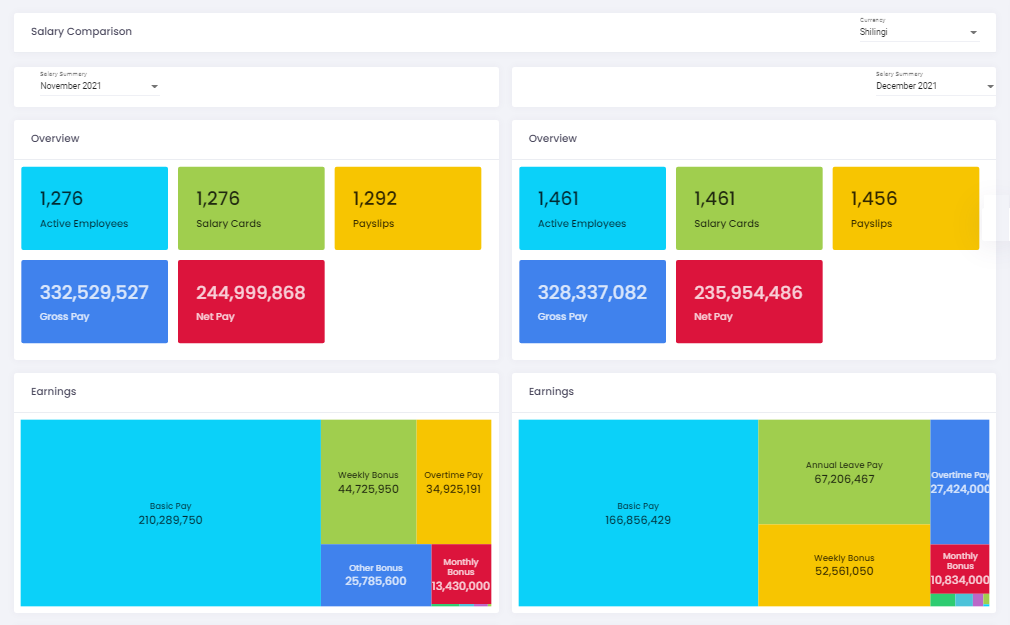Click the 328,337,082 Gross Pay card
The width and height of the screenshot is (1010, 625).
point(593,302)
